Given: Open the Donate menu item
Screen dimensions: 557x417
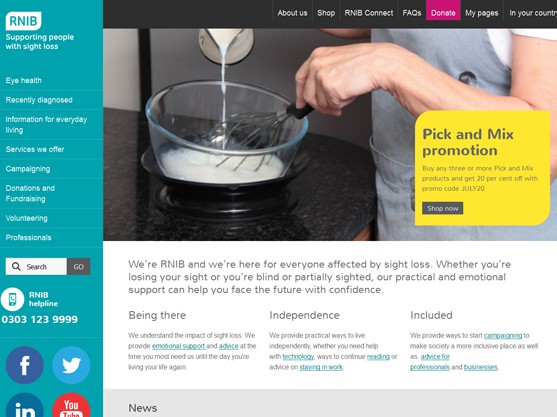Looking at the screenshot, I should [443, 13].
